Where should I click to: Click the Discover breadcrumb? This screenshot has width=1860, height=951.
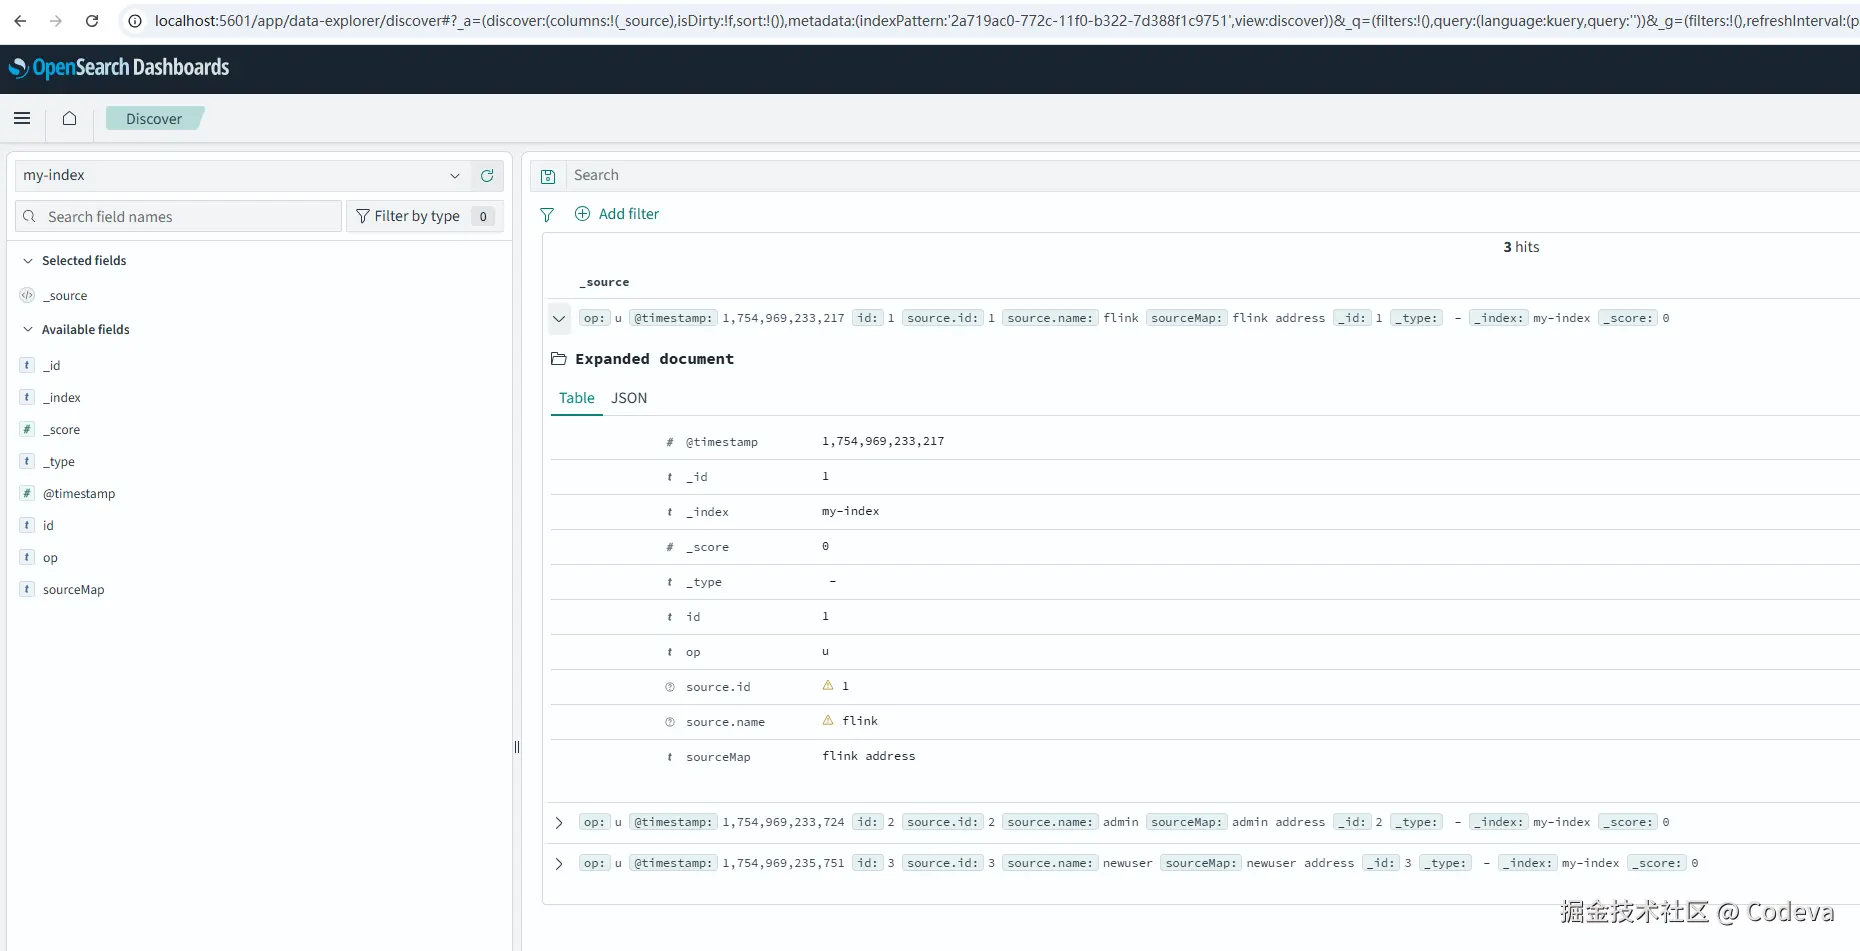pyautogui.click(x=154, y=118)
